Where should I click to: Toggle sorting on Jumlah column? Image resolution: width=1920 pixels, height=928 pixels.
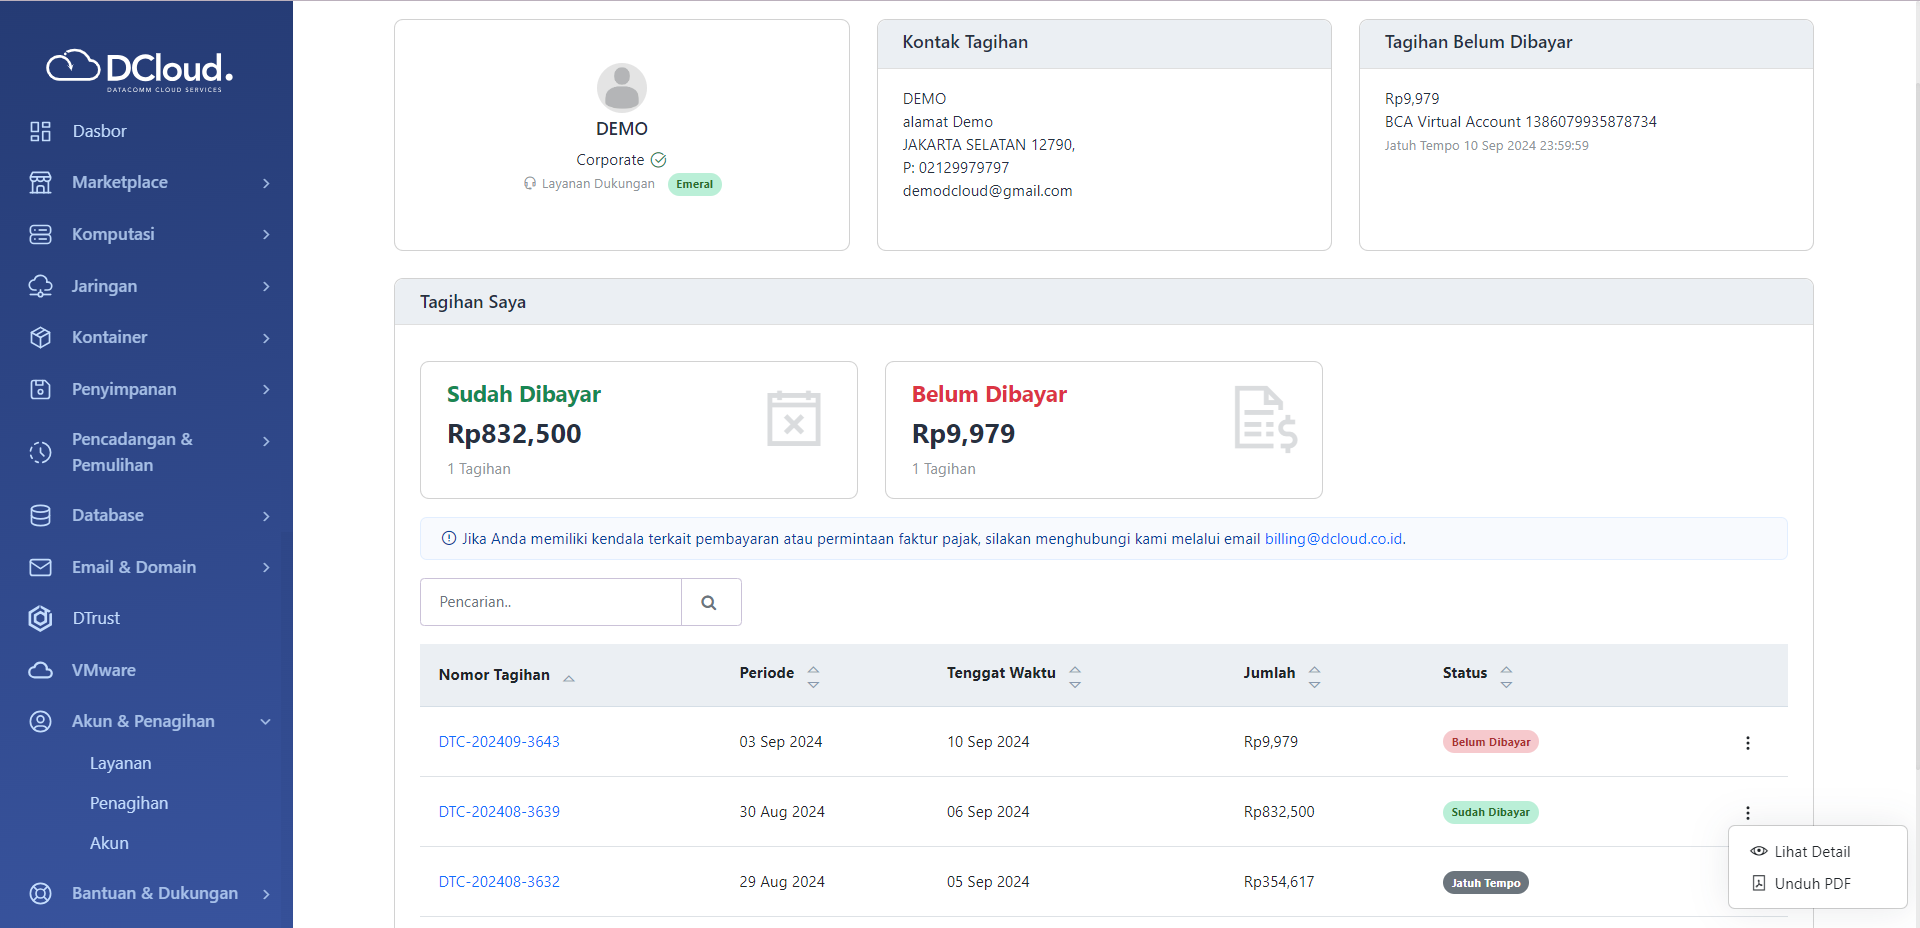(x=1314, y=677)
